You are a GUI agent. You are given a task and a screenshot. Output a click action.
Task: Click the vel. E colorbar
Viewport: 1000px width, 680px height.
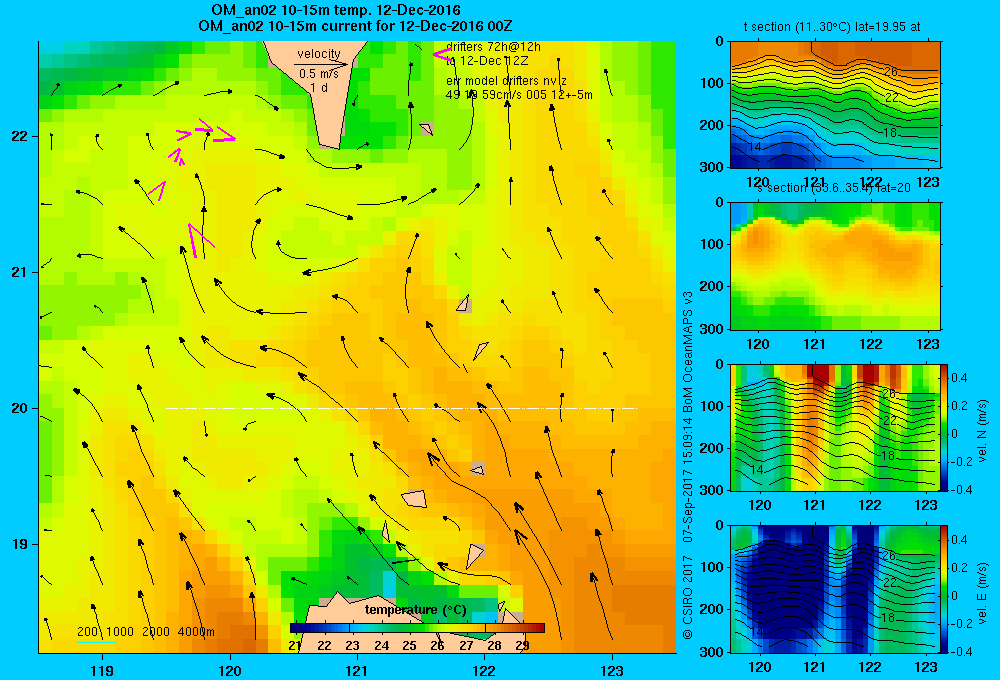pyautogui.click(x=944, y=589)
